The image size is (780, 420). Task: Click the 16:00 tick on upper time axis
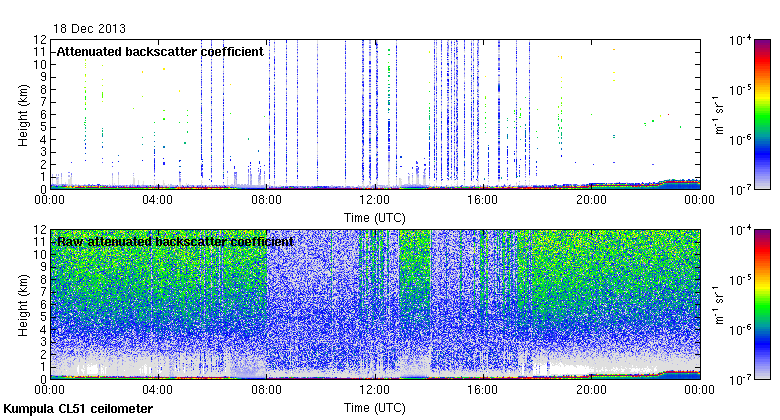483,199
